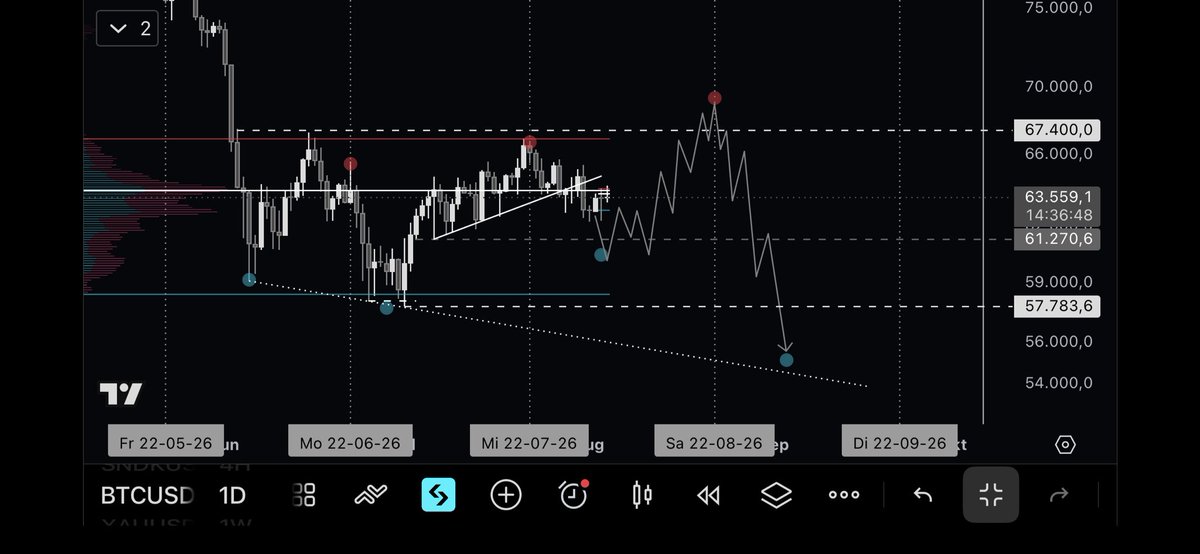The width and height of the screenshot is (1200, 554).
Task: Select the 57.783,6 price level label
Action: (x=1057, y=306)
